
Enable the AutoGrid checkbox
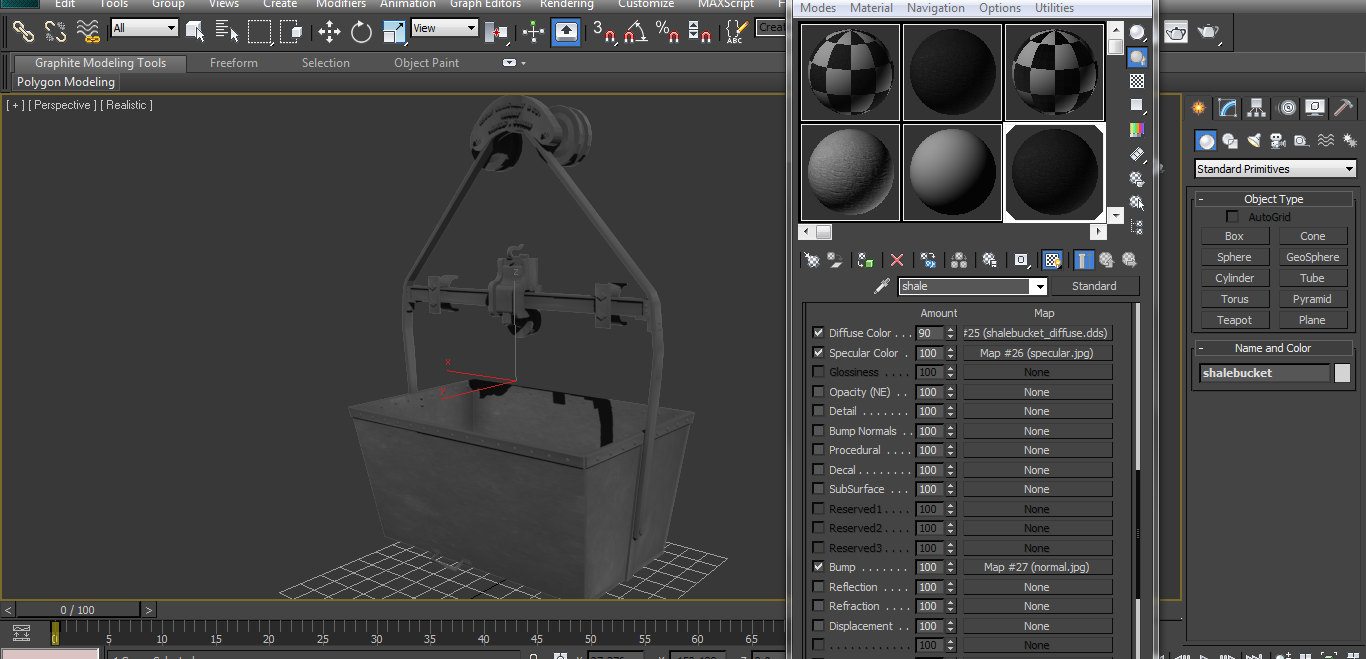(1232, 217)
